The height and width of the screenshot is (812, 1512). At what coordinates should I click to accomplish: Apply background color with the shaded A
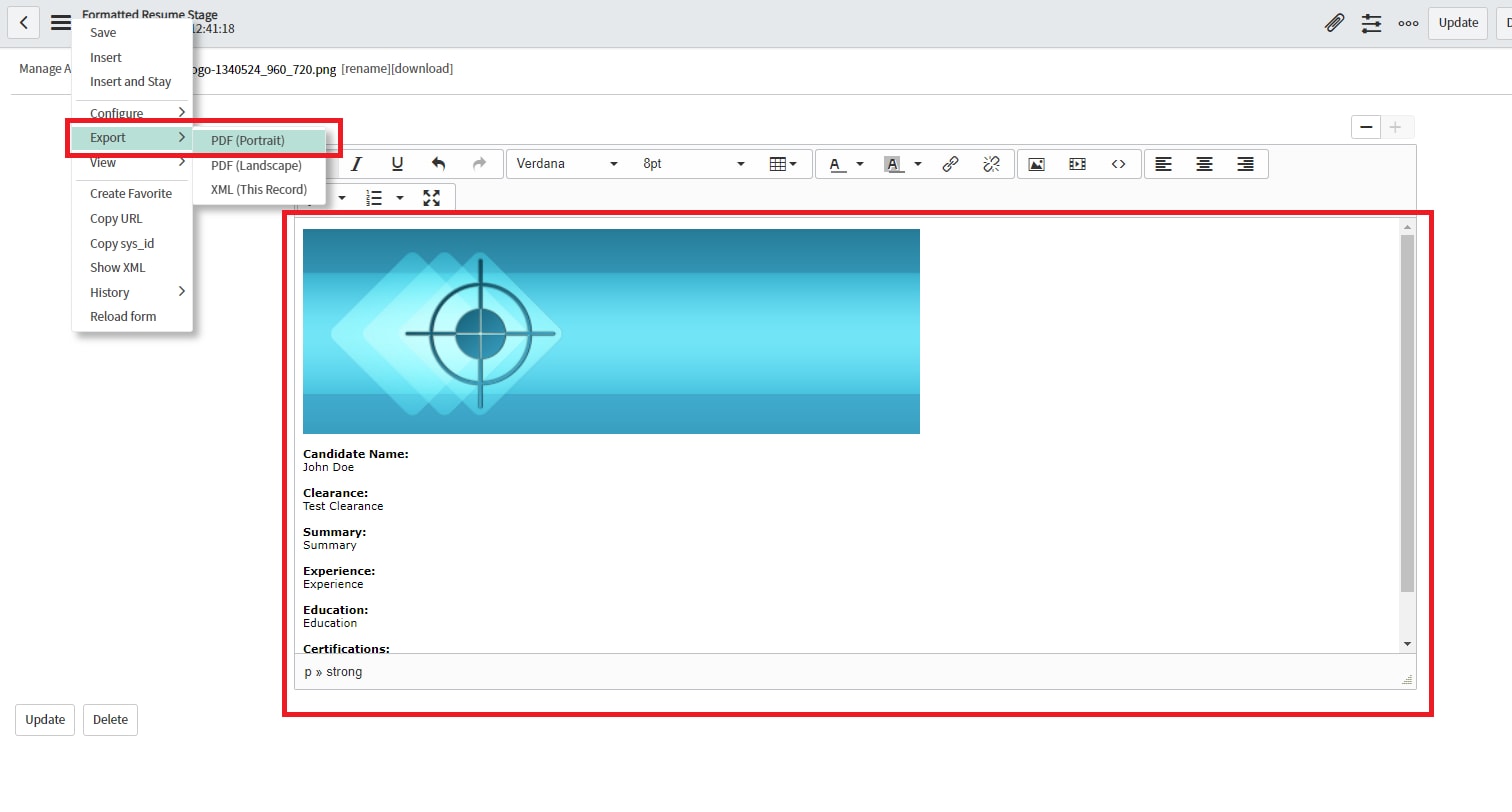(x=893, y=164)
